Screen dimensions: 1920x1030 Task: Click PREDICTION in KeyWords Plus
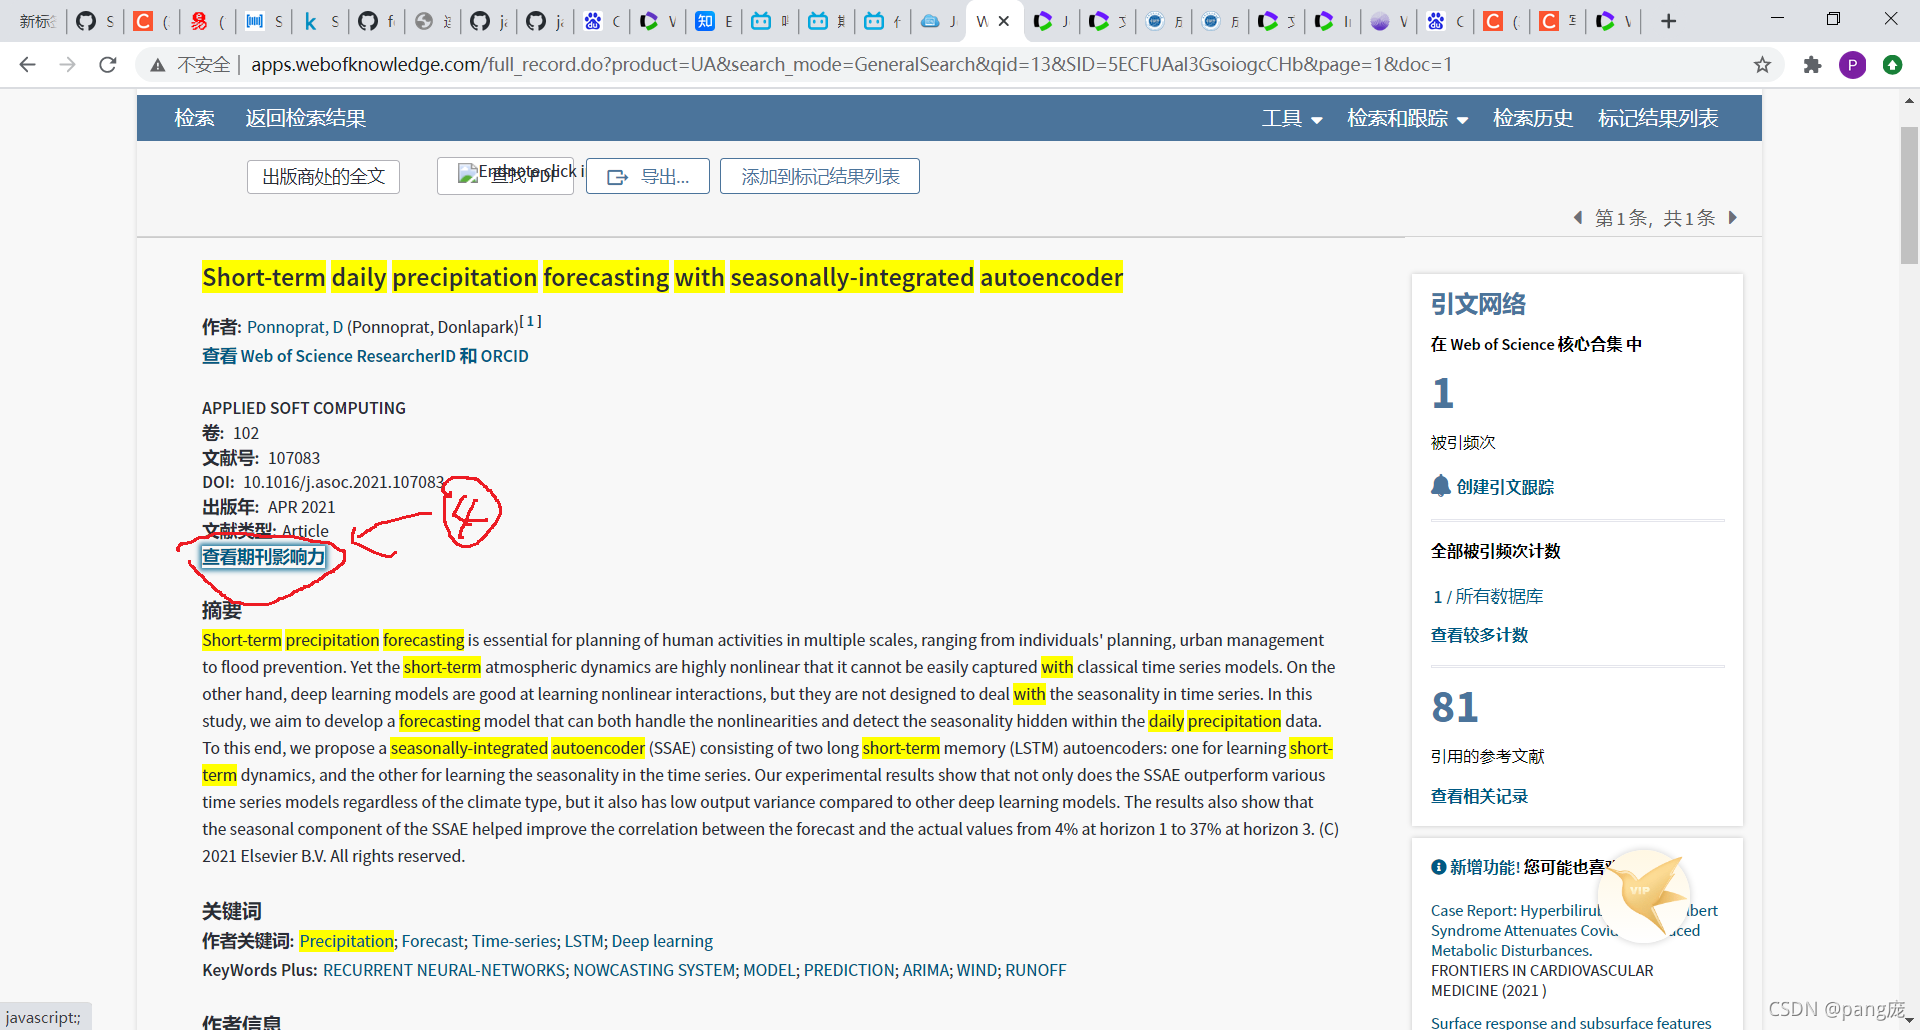[849, 970]
